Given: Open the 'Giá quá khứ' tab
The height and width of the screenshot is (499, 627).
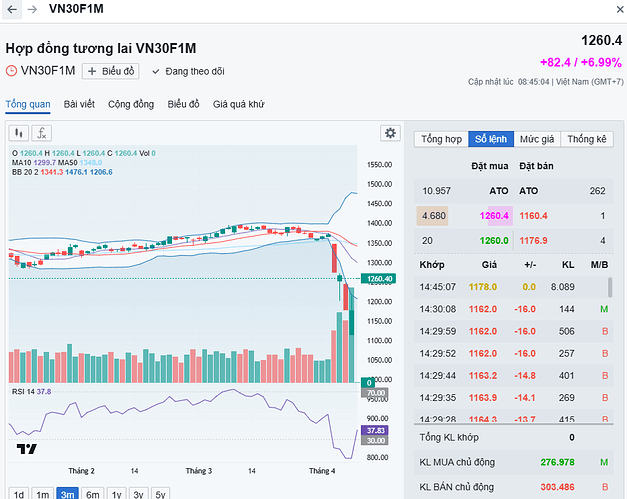Looking at the screenshot, I should [240, 104].
